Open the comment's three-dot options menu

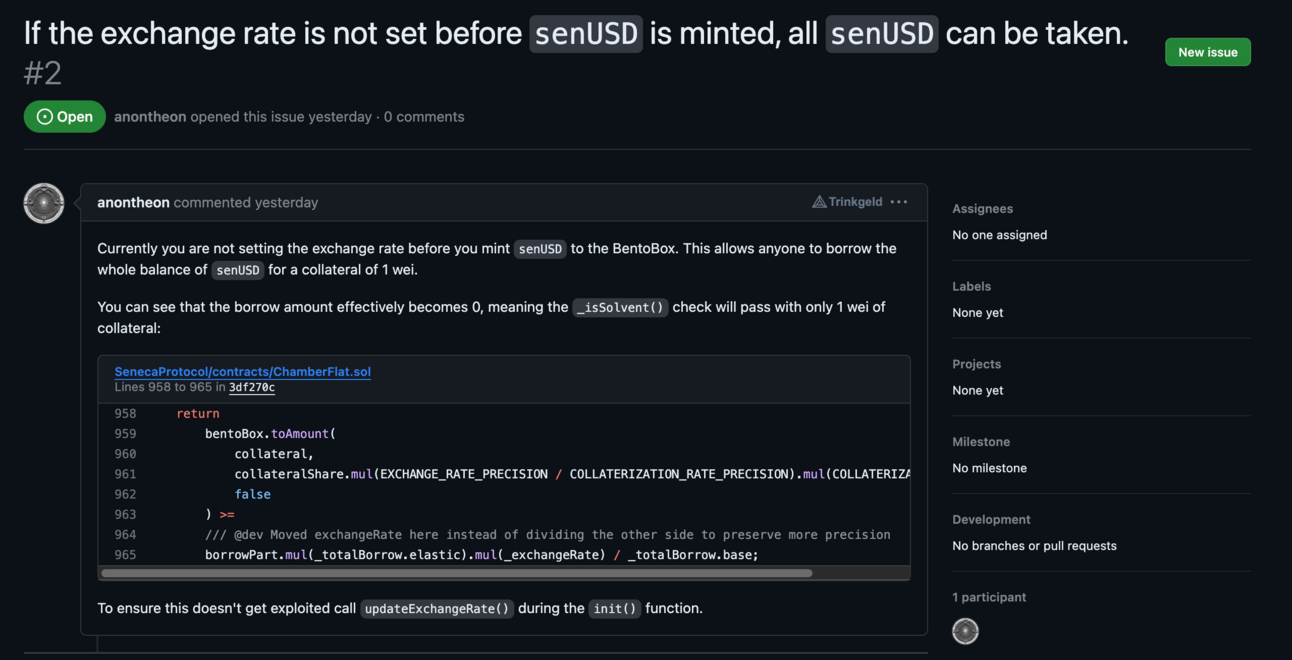pos(899,202)
